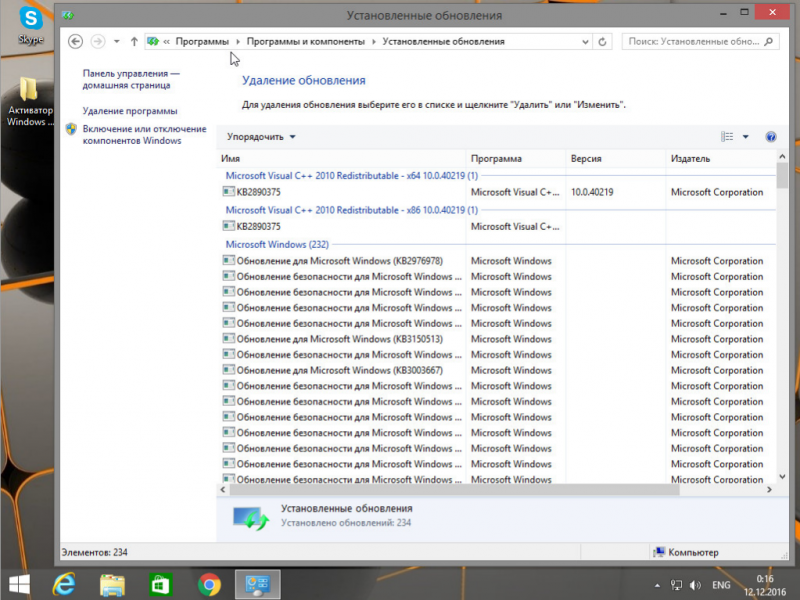Sort by the Имя column header
Image resolution: width=800 pixels, height=600 pixels.
pyautogui.click(x=341, y=159)
